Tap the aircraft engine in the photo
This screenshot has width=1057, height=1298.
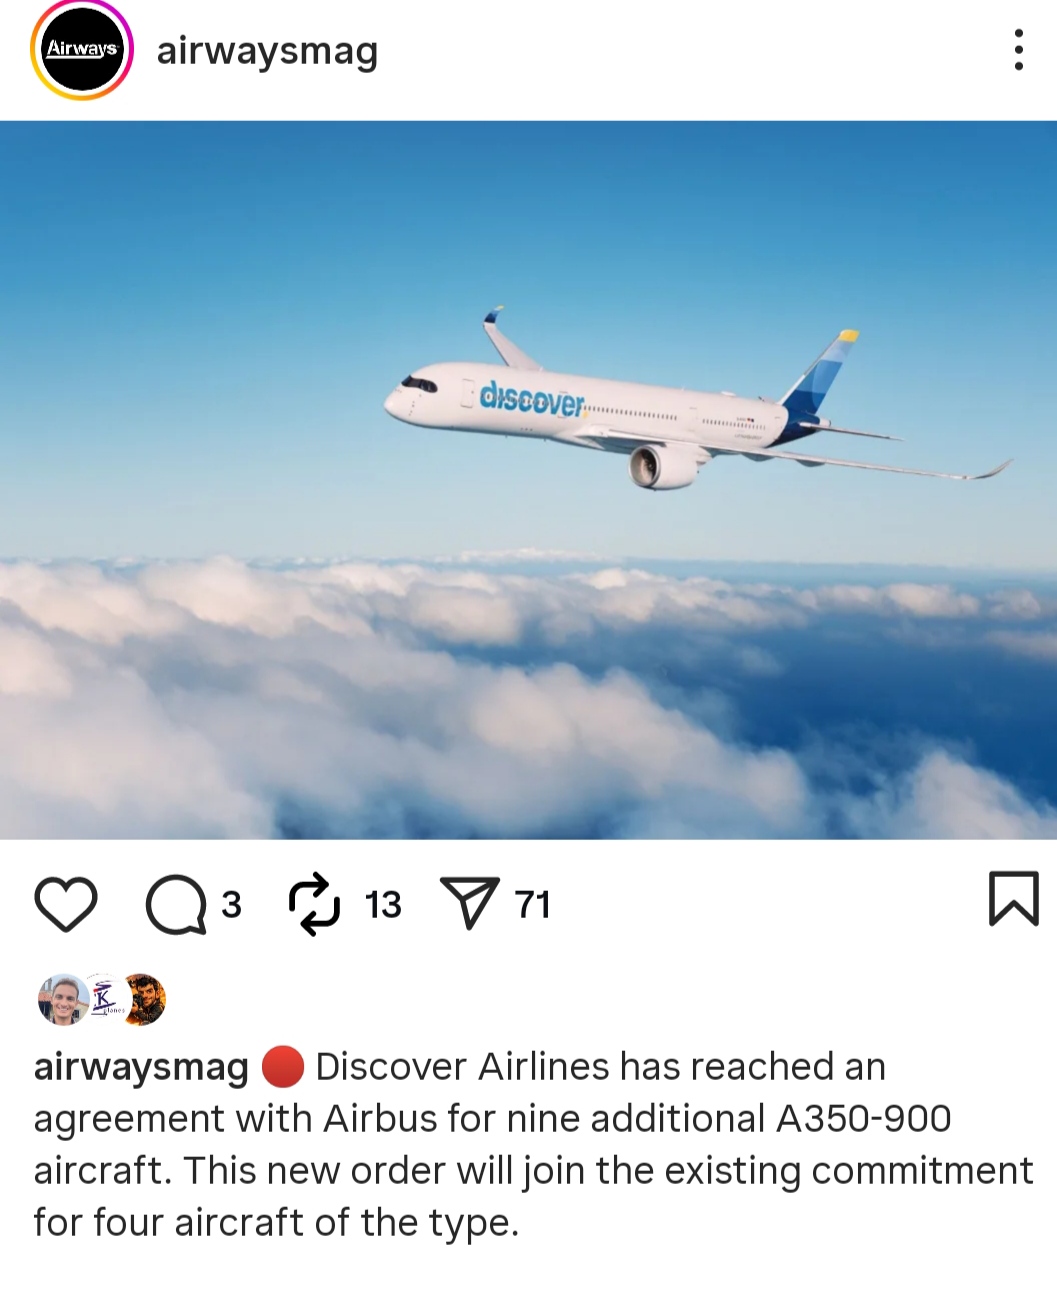664,466
